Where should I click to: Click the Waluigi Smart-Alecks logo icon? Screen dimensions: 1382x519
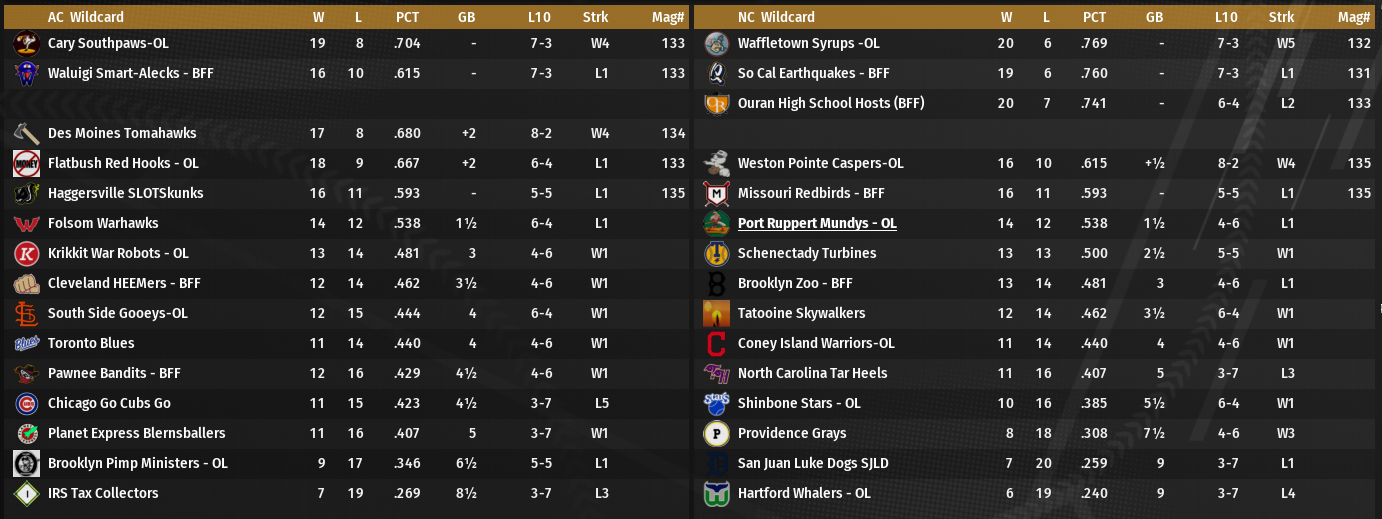(x=26, y=74)
